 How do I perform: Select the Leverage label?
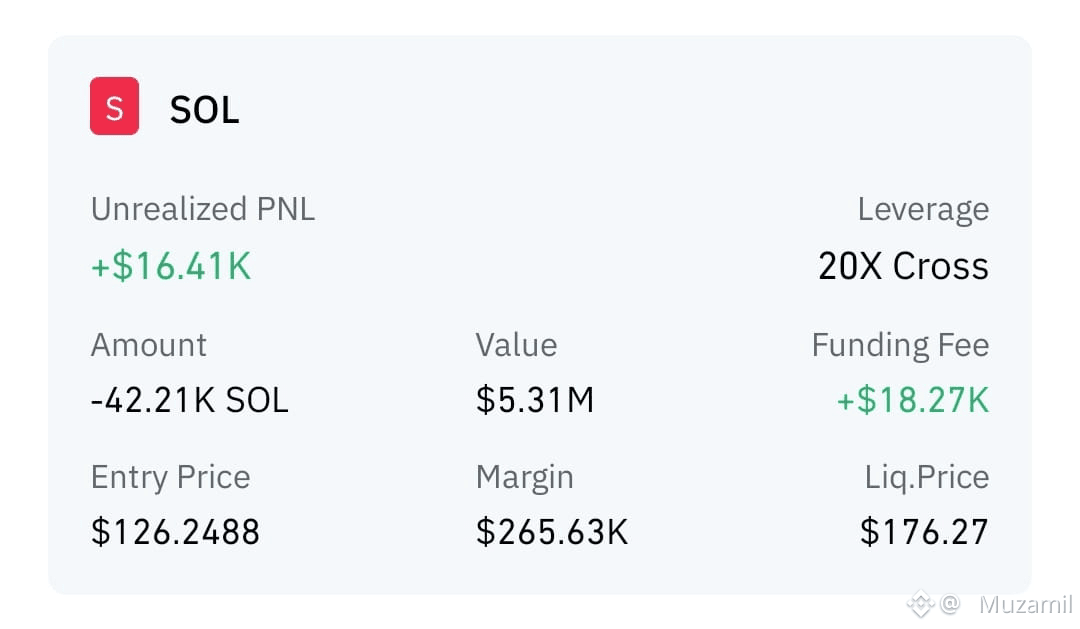point(923,210)
